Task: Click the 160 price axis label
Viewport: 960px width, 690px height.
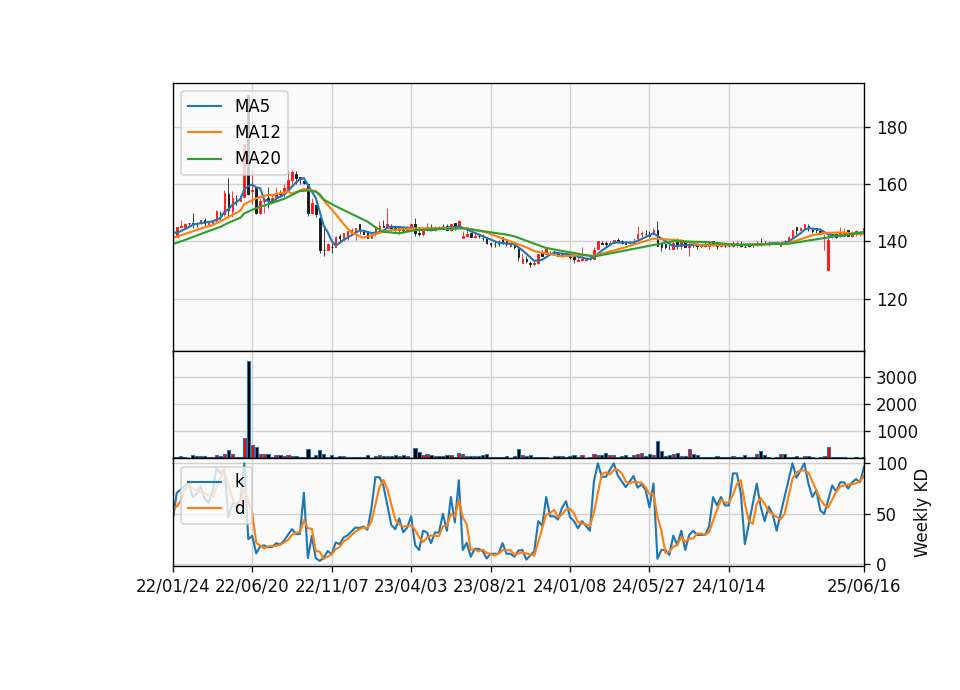Action: pyautogui.click(x=892, y=185)
